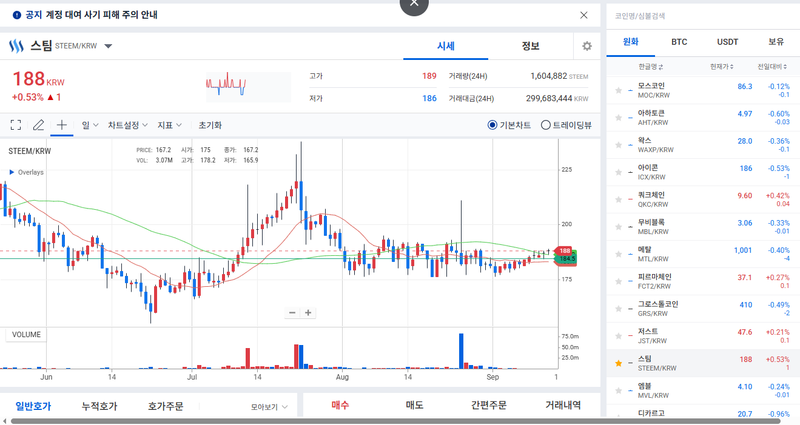Sort coin list by 한글명 column
The width and height of the screenshot is (800, 425).
pyautogui.click(x=651, y=67)
